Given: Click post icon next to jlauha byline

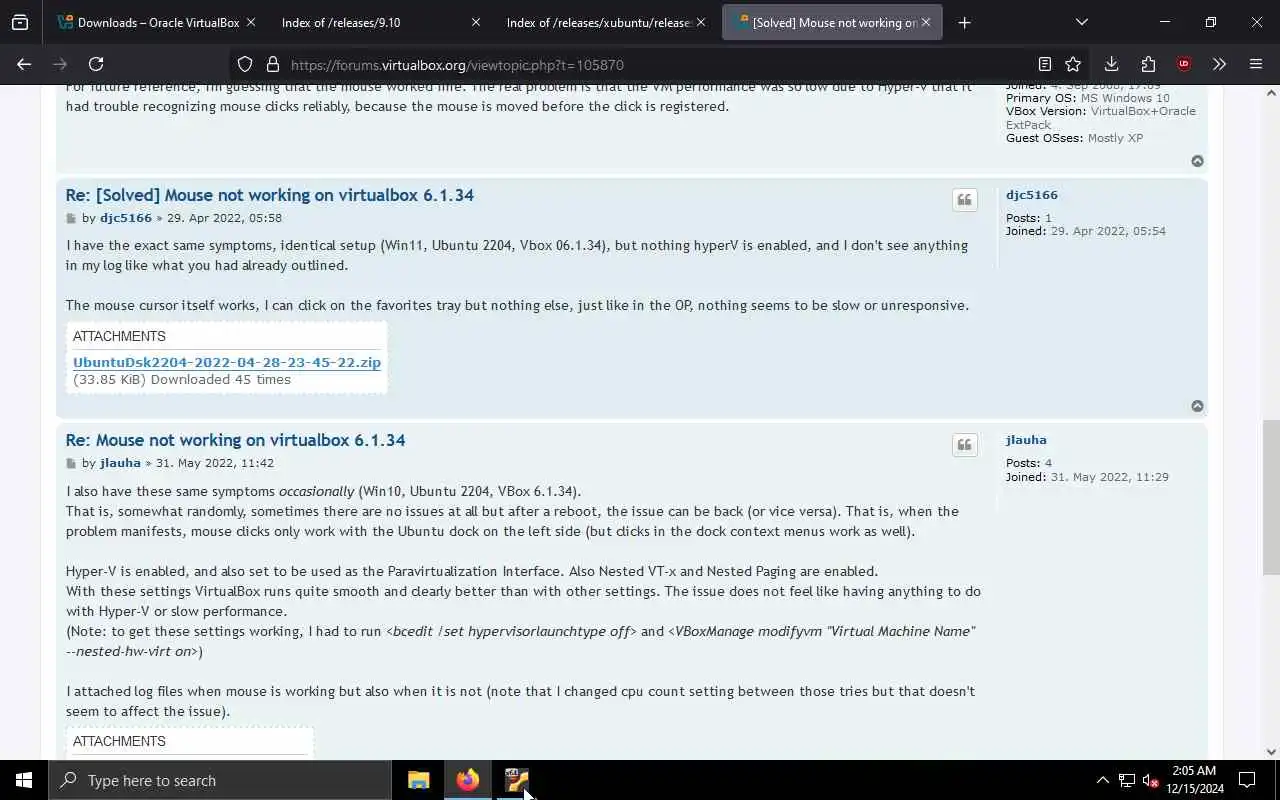Looking at the screenshot, I should [71, 464].
